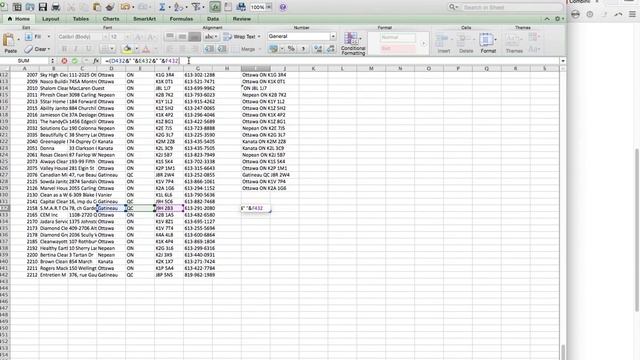Click the Font color letter A icon
The height and width of the screenshot is (360, 640).
pyautogui.click(x=146, y=49)
